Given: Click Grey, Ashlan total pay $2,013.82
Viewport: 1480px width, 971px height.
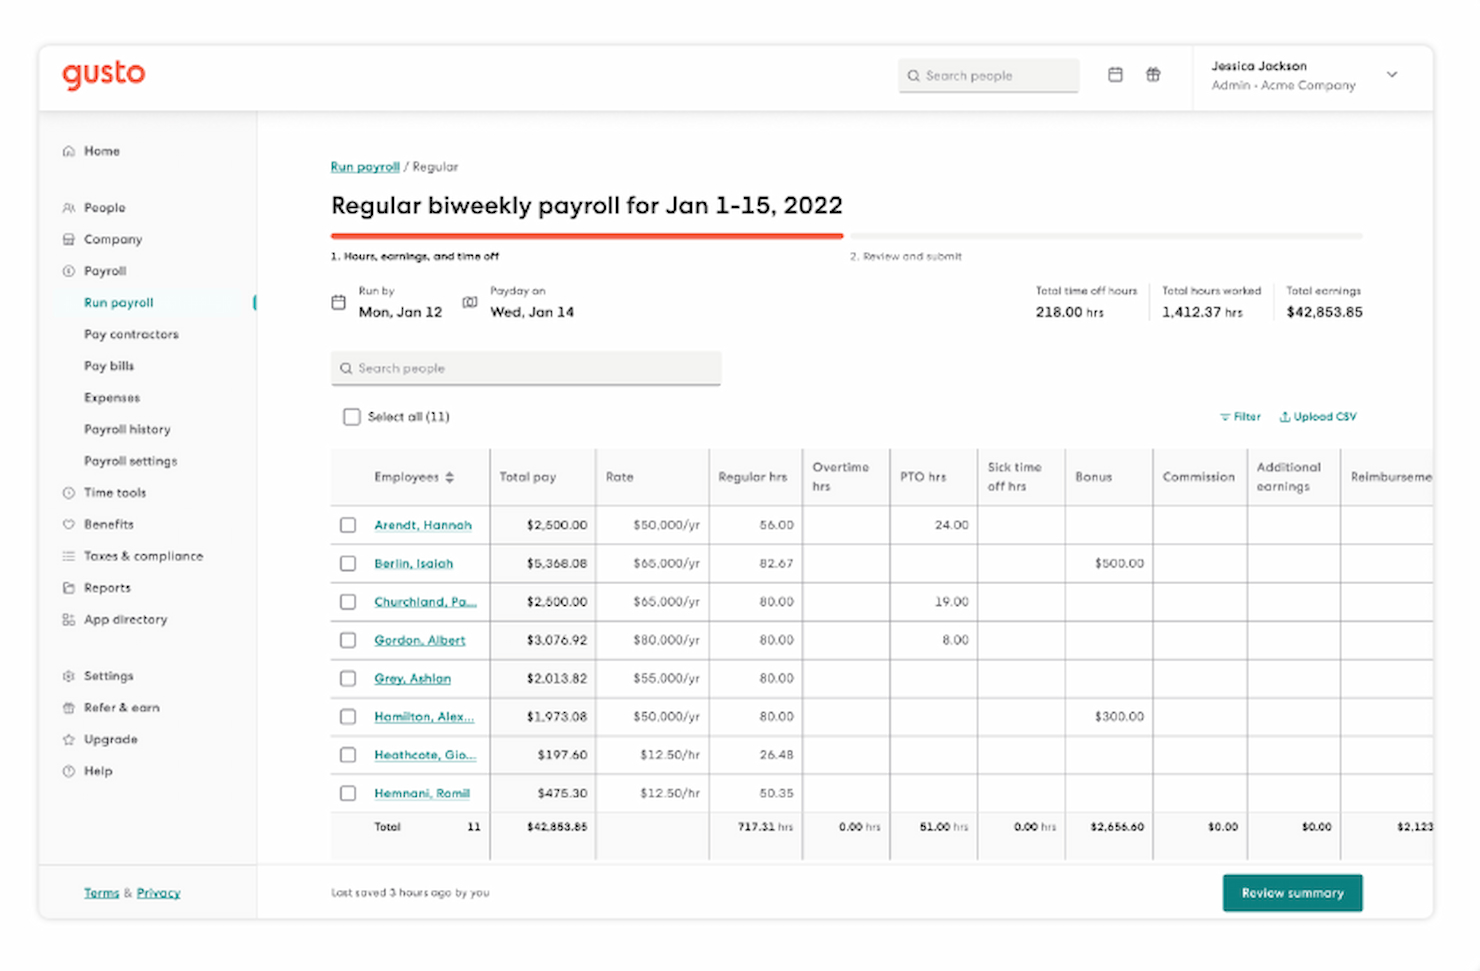Looking at the screenshot, I should point(543,679).
